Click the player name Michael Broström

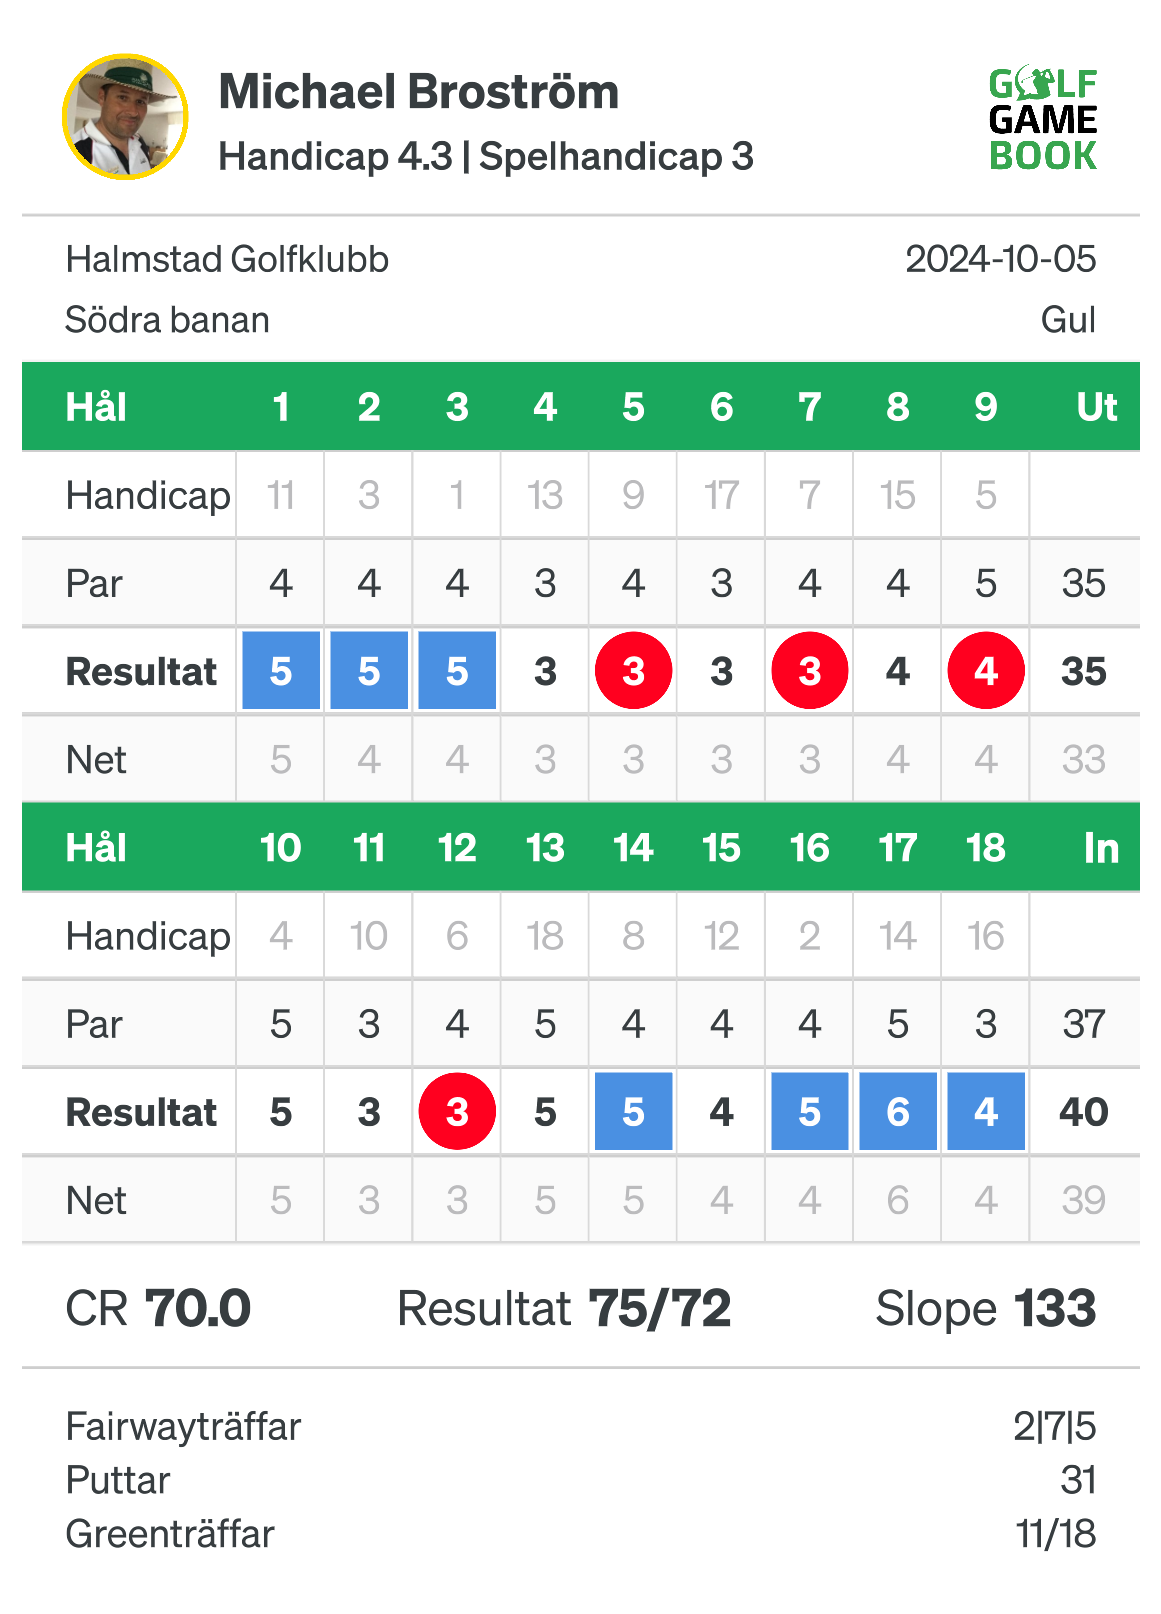(x=419, y=92)
